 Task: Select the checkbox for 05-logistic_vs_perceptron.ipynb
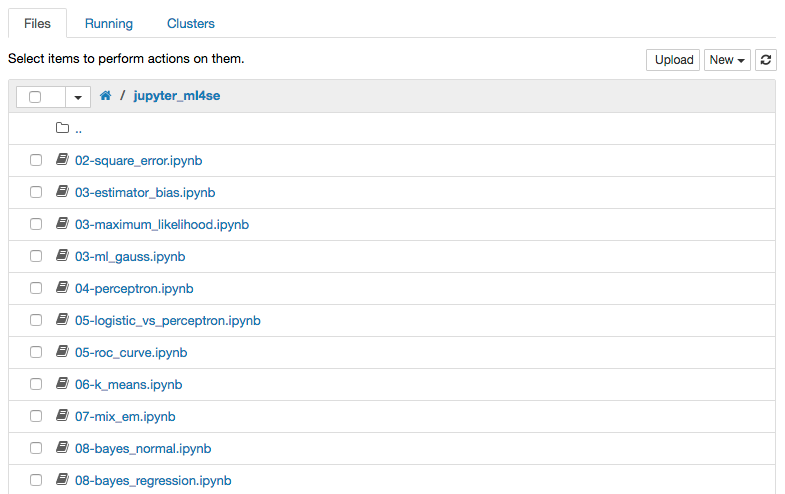pyautogui.click(x=36, y=320)
